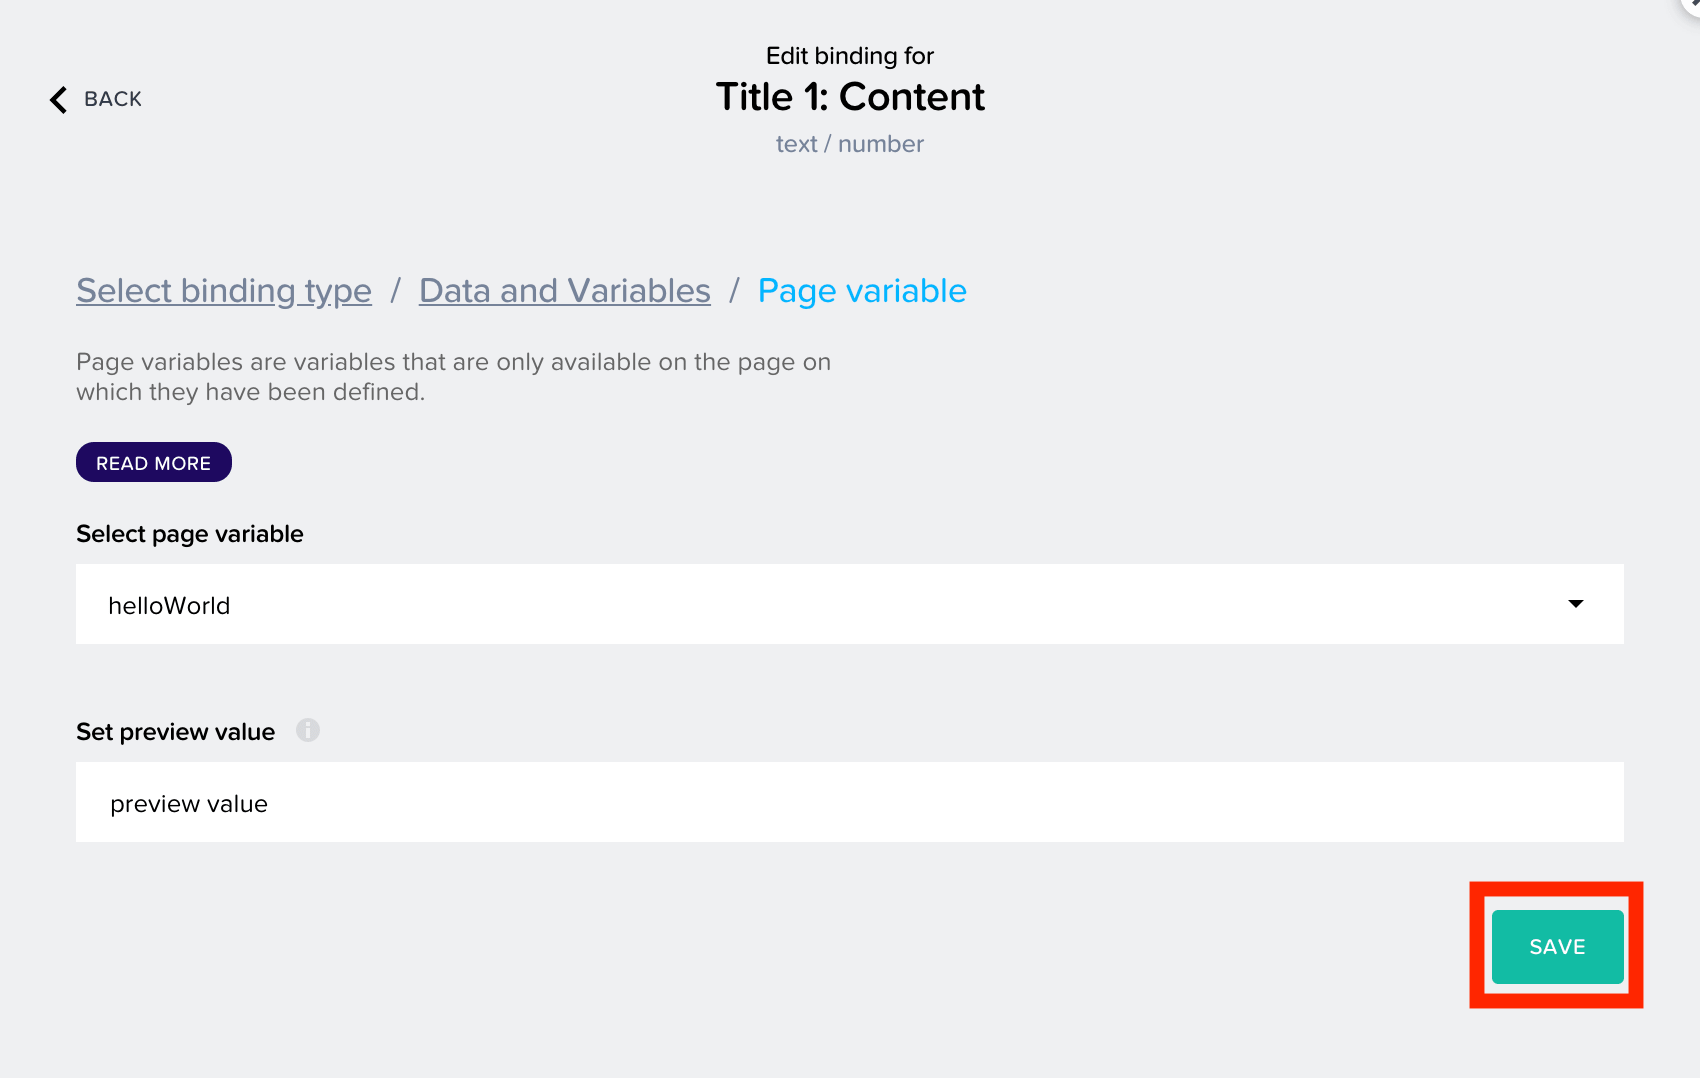Click the Page variables description paragraph
The height and width of the screenshot is (1078, 1700).
454,377
